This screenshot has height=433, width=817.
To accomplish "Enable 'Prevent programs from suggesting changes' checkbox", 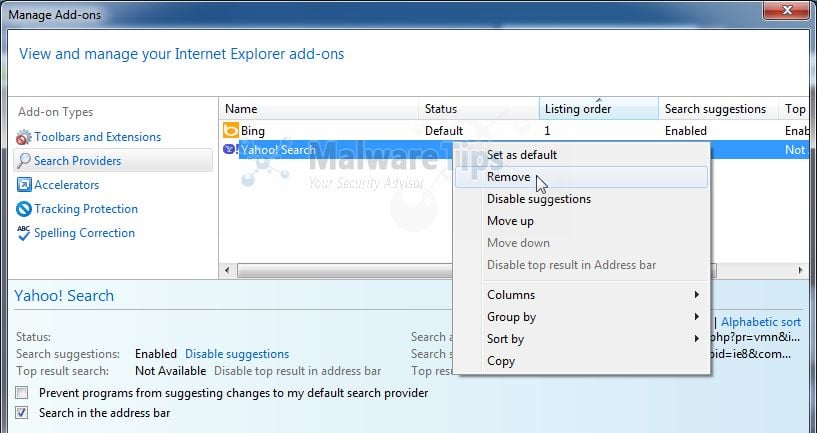I will tap(22, 393).
